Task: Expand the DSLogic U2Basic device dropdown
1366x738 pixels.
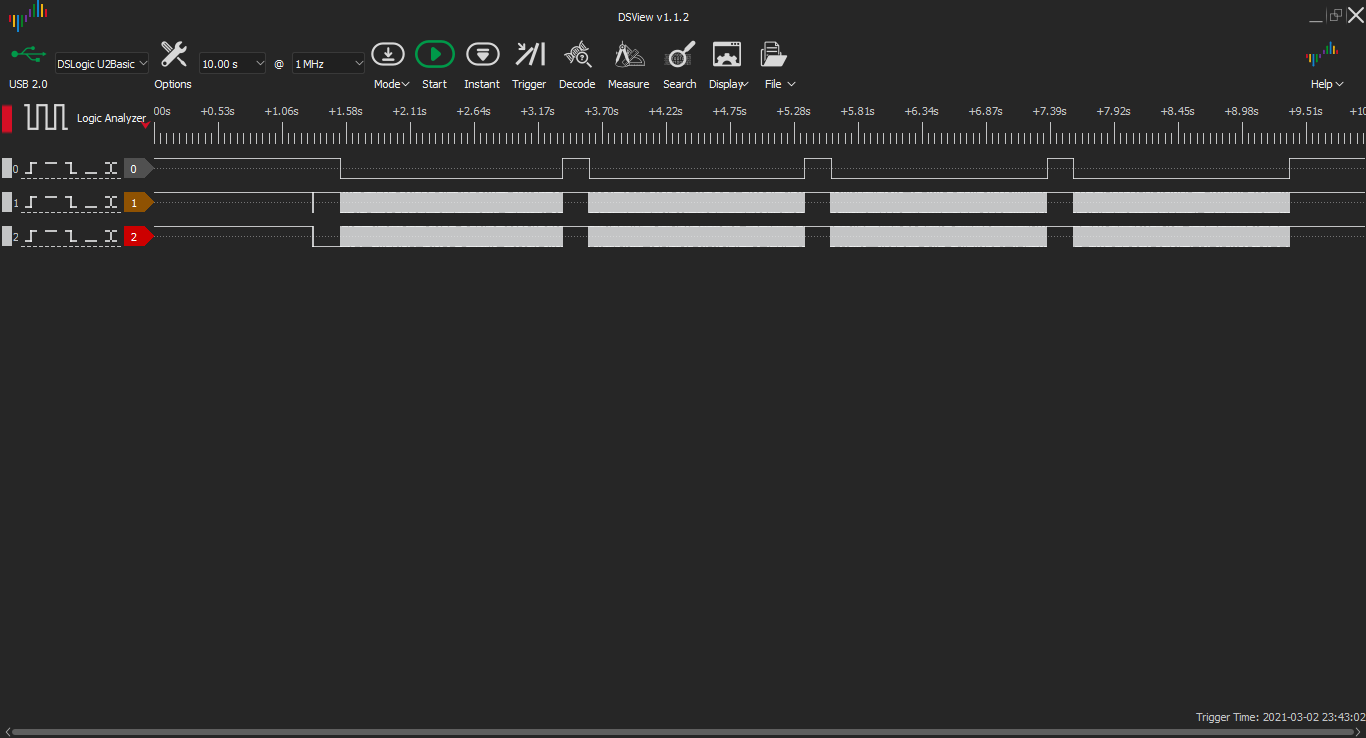Action: [102, 63]
